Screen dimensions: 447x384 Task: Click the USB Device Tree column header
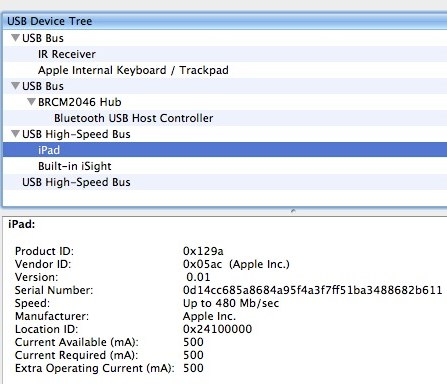[225, 21]
